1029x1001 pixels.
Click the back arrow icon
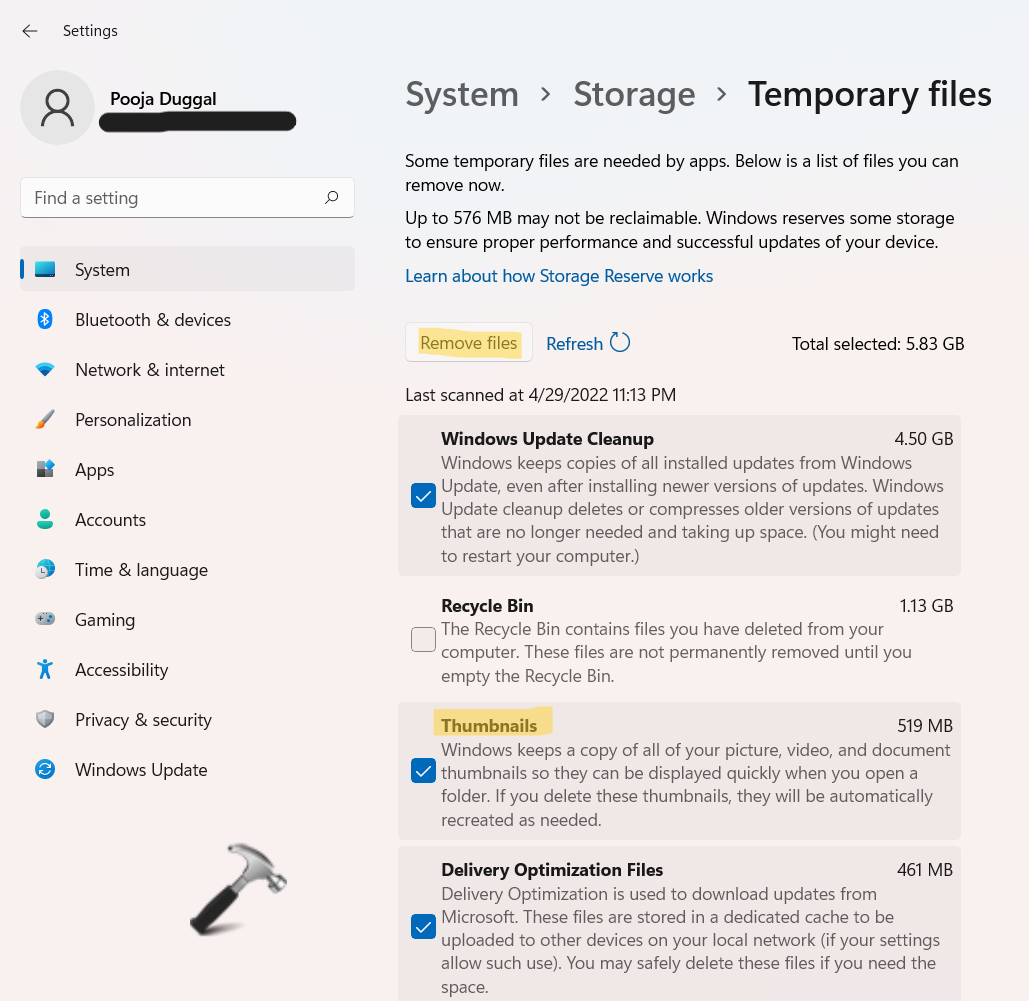click(x=30, y=31)
